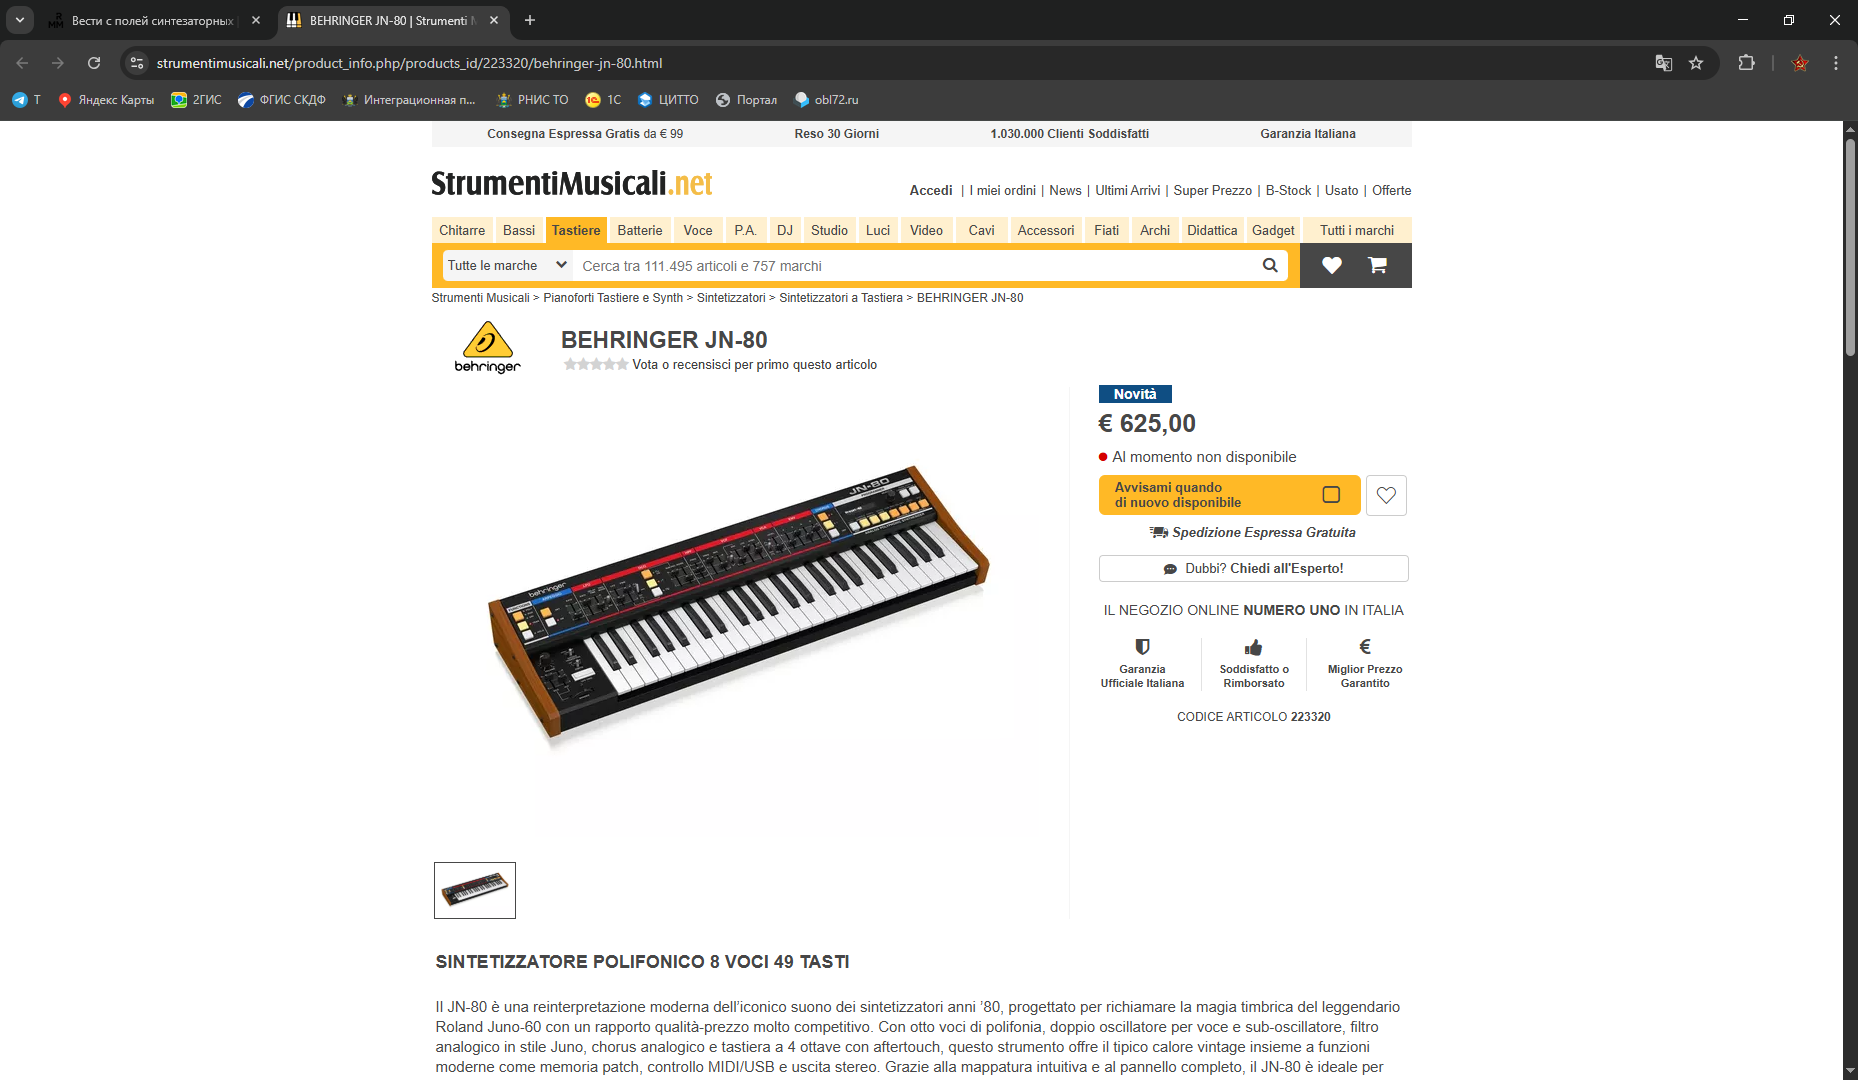Follow the Sintetizzatori breadcrumb link
The image size is (1858, 1080).
(x=731, y=298)
